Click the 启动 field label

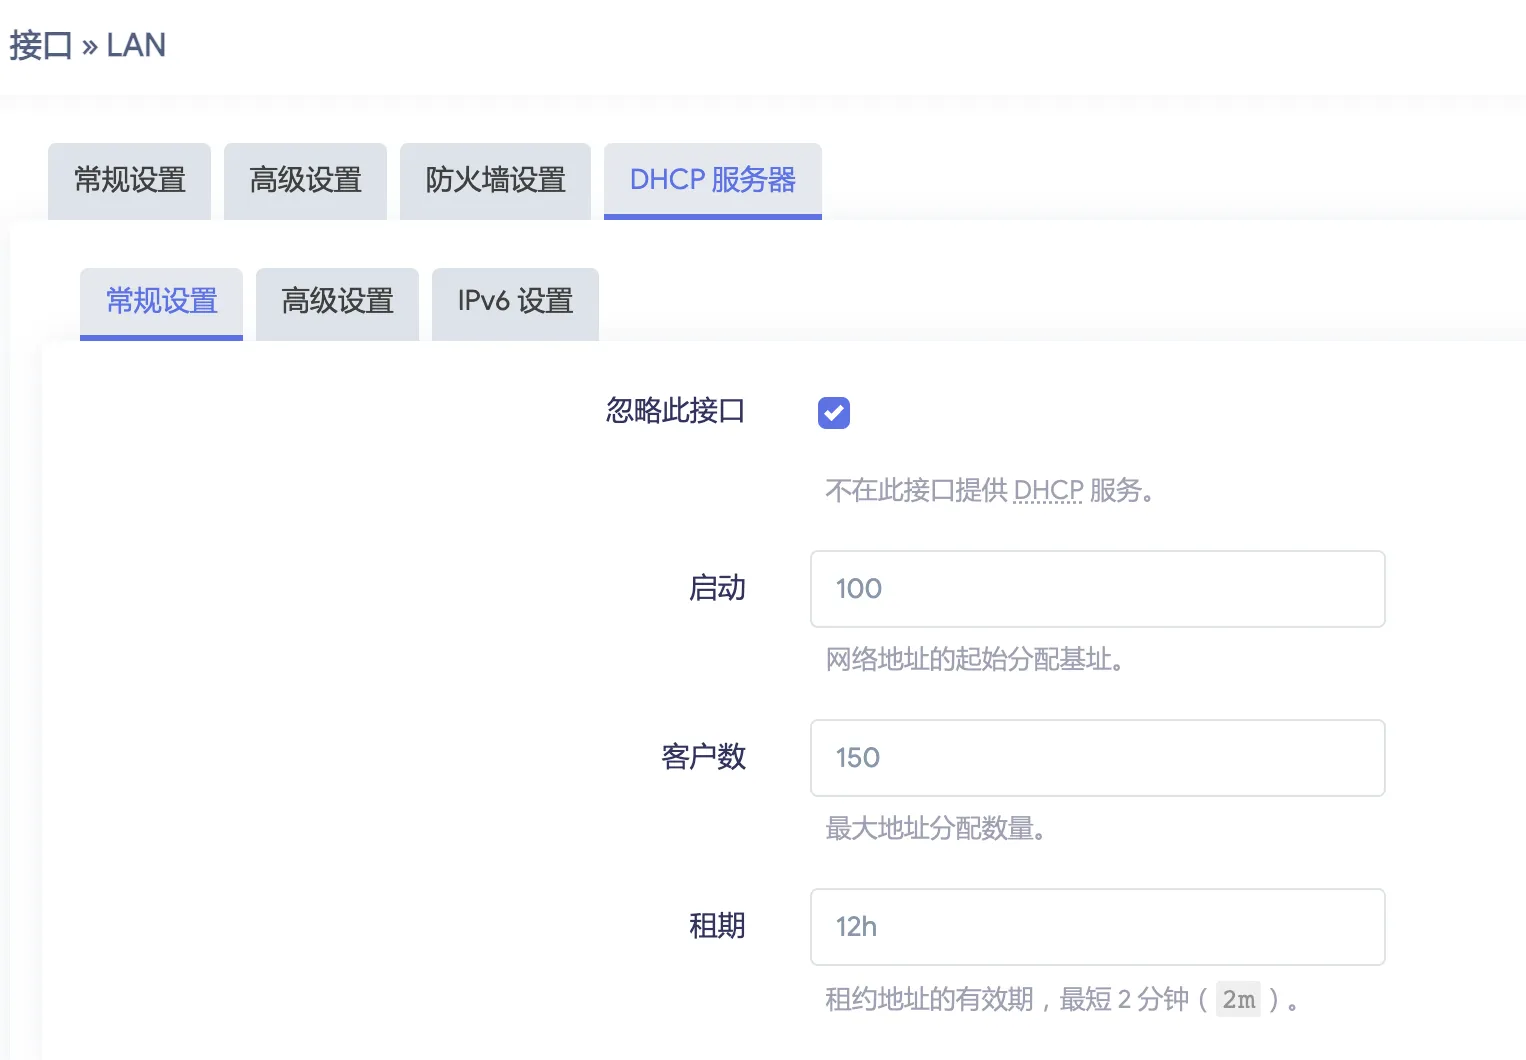[717, 588]
